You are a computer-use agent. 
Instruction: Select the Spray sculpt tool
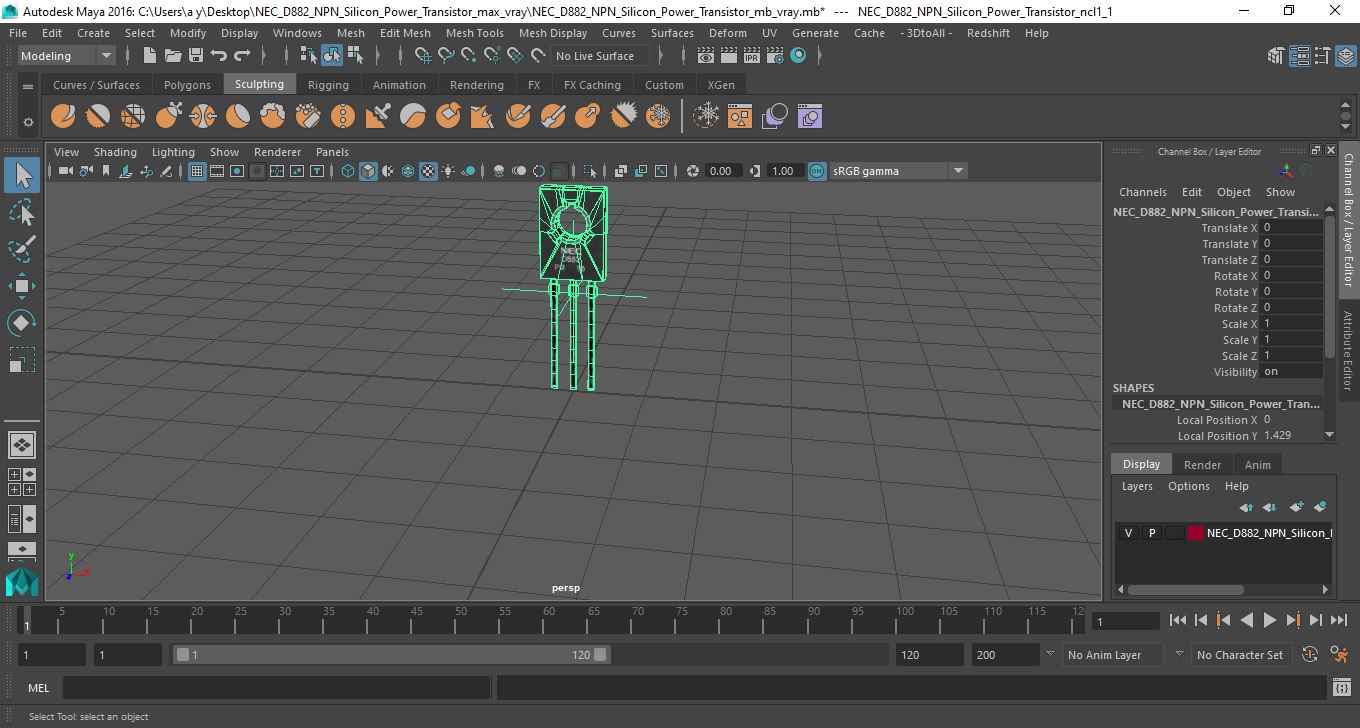tap(308, 117)
